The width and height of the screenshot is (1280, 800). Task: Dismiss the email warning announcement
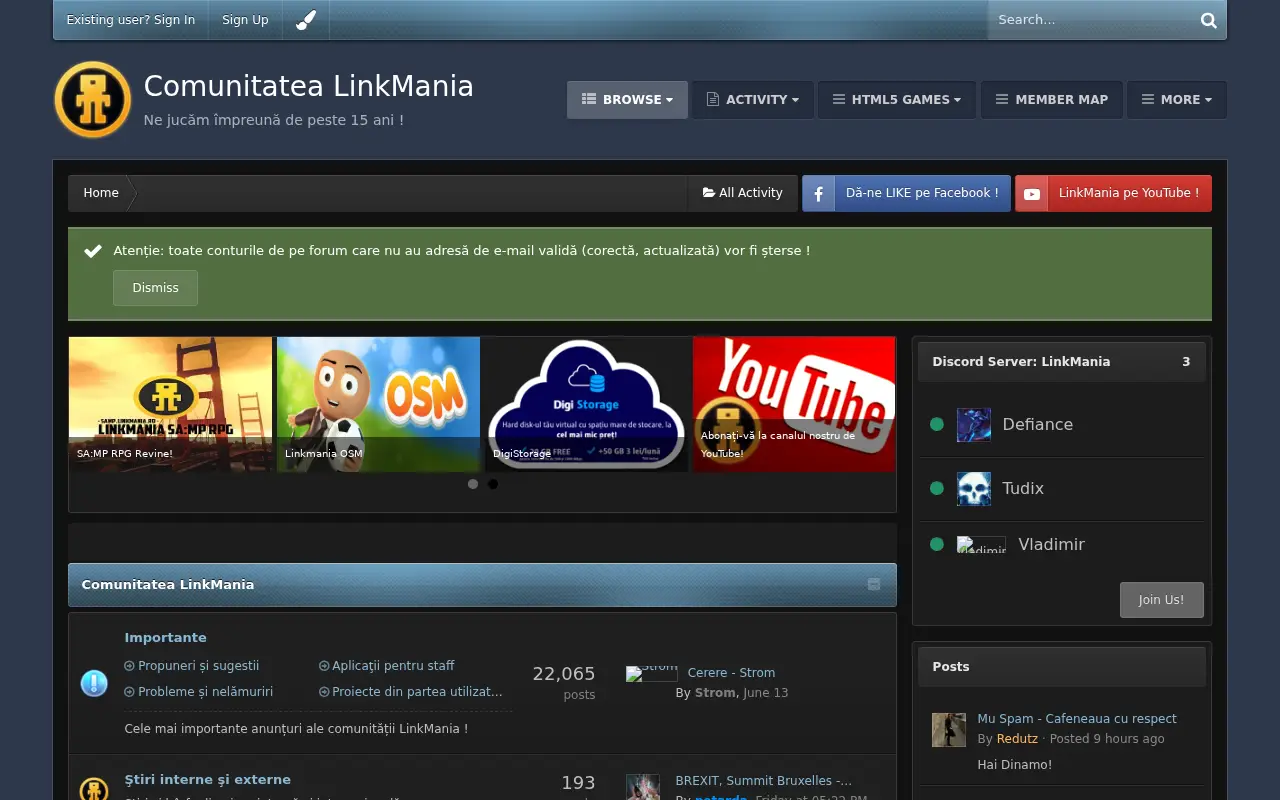pyautogui.click(x=155, y=288)
